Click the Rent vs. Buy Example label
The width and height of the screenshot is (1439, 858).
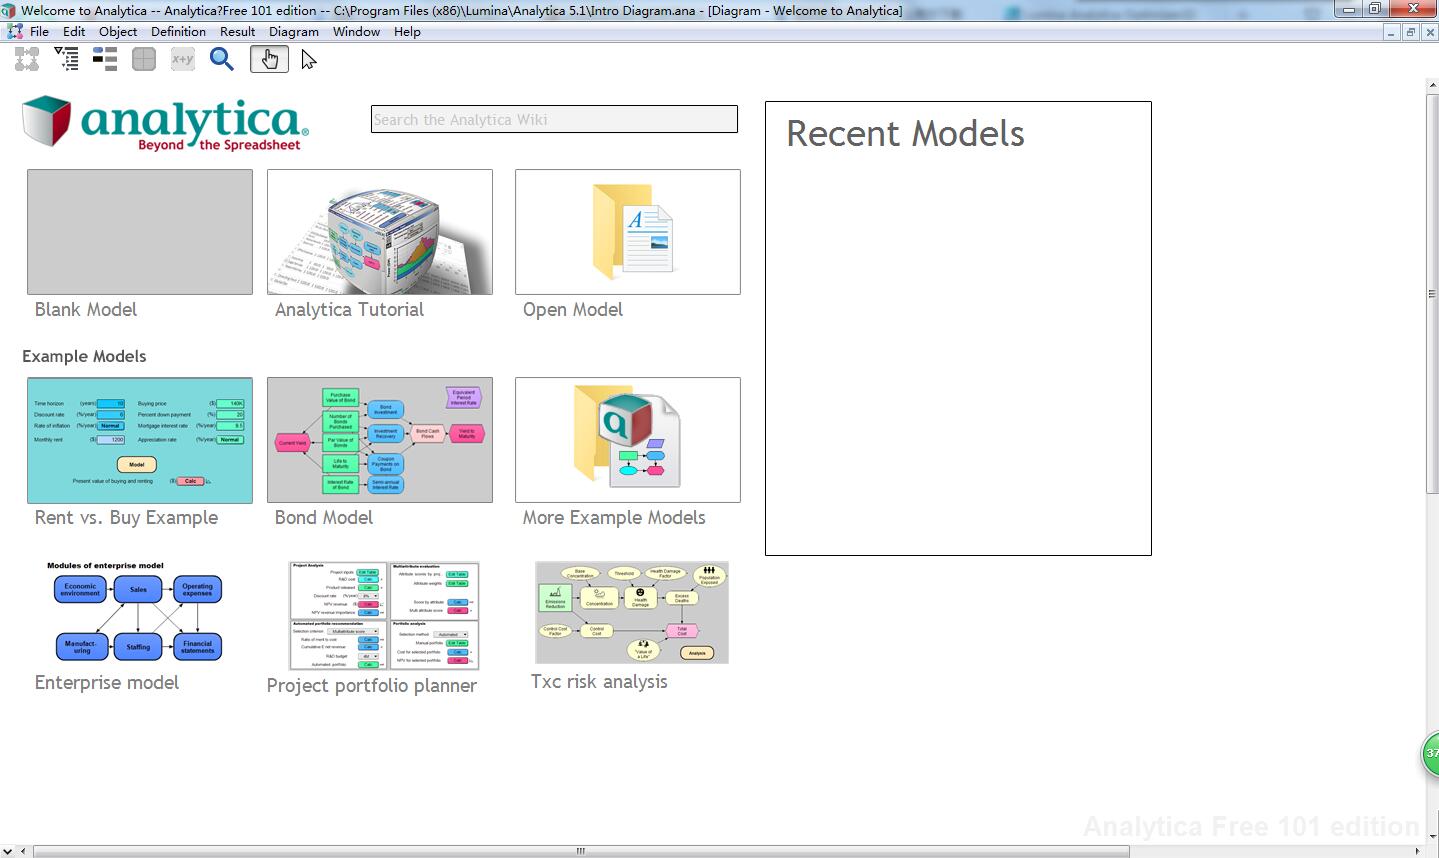click(x=126, y=518)
